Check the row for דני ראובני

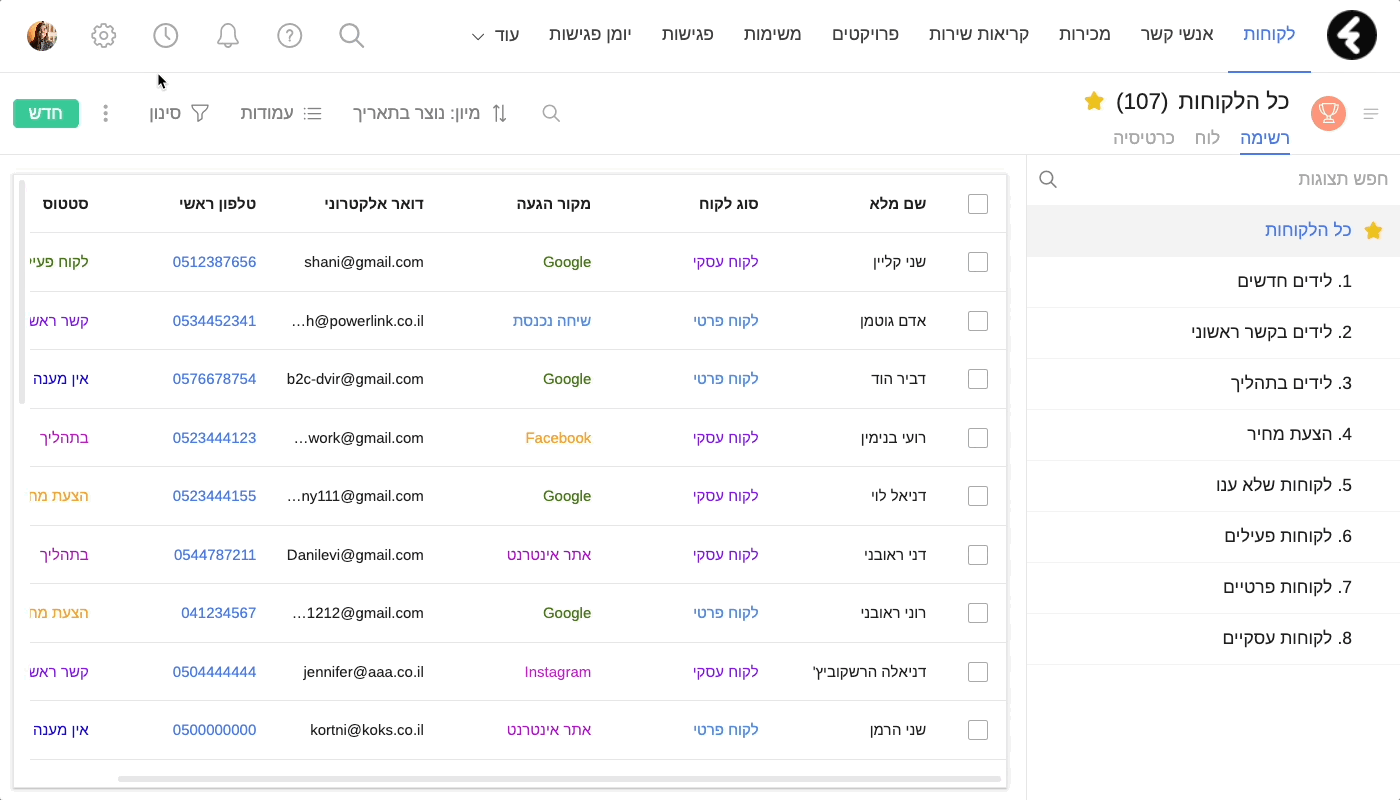tap(978, 555)
